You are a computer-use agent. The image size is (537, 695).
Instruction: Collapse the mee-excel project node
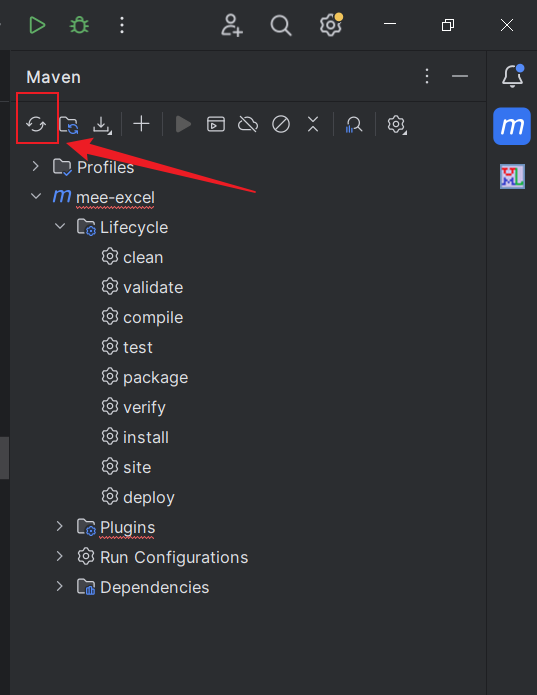(x=35, y=196)
